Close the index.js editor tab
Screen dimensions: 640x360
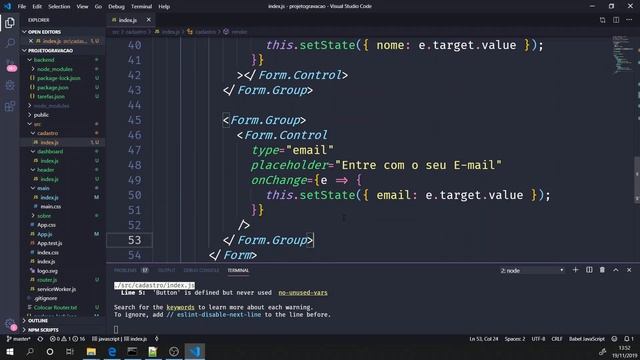pyautogui.click(x=149, y=20)
